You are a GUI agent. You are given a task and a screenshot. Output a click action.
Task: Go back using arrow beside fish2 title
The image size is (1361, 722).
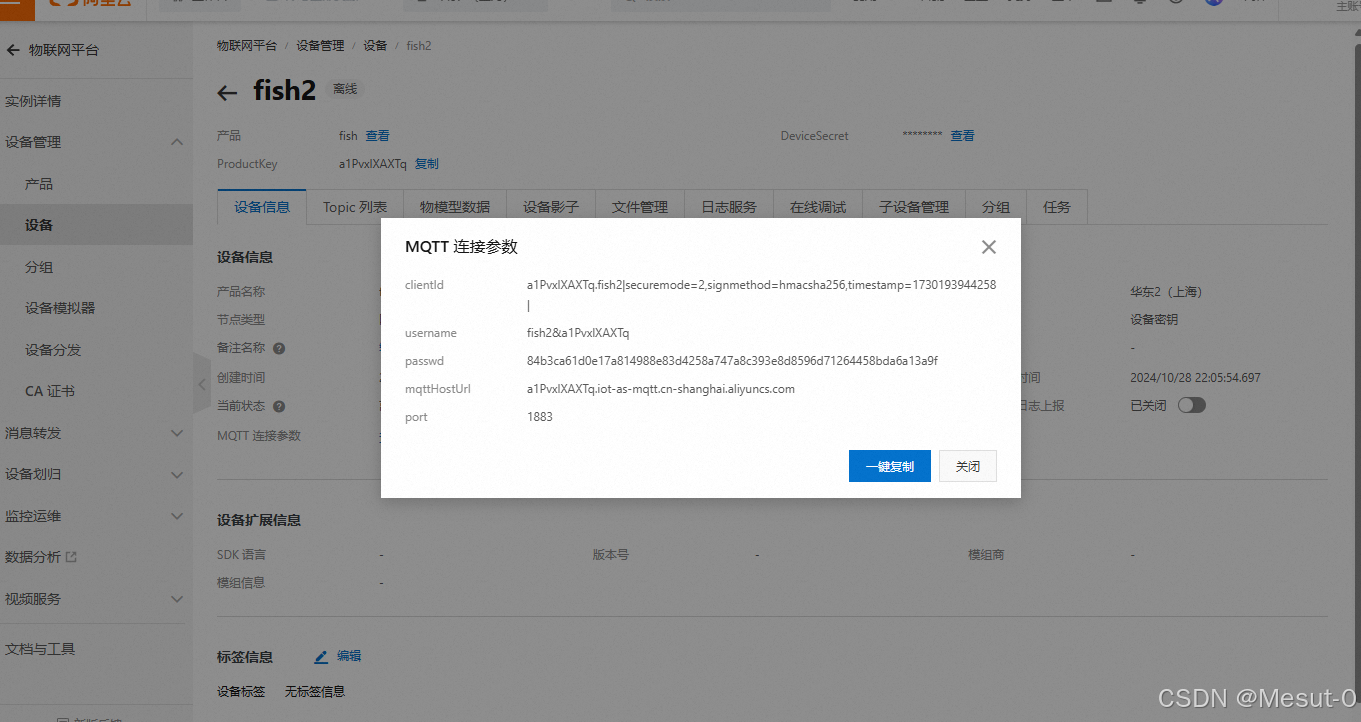[x=227, y=92]
